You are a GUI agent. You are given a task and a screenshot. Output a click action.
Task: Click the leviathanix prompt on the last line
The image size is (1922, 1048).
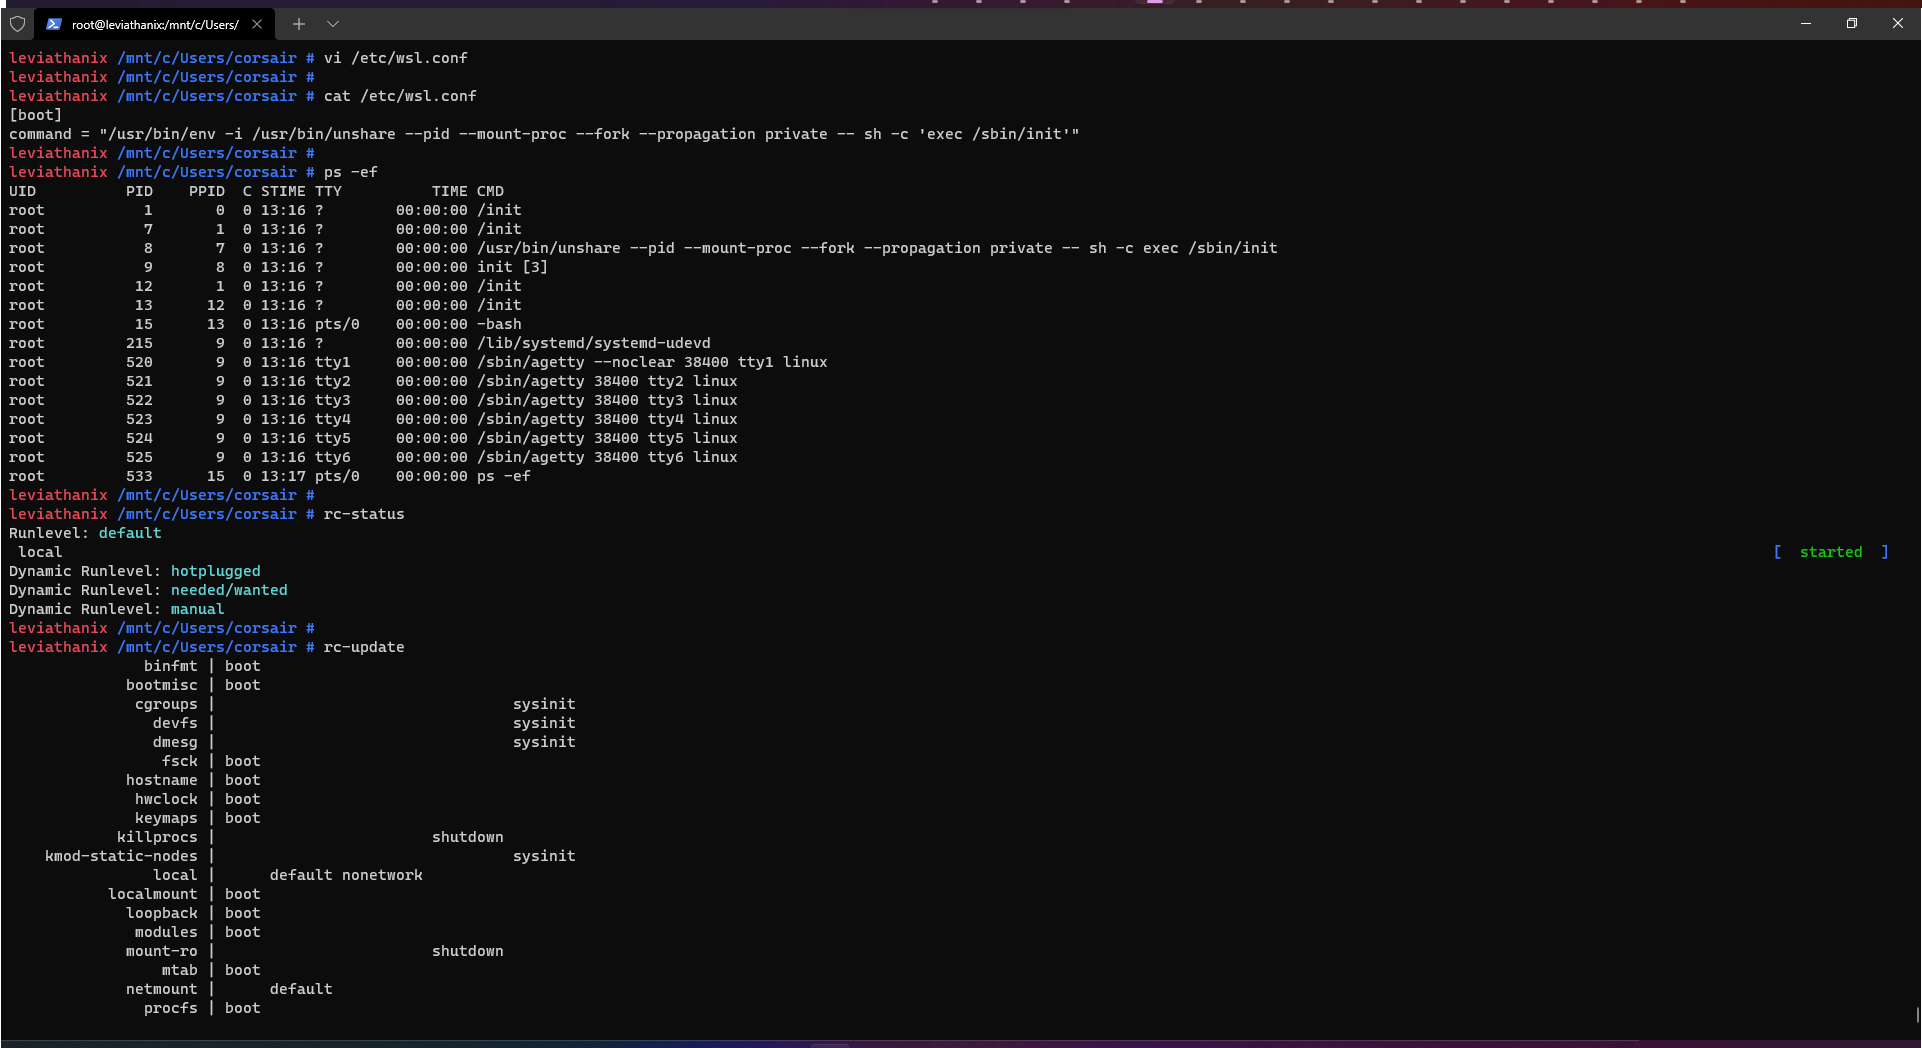click(x=58, y=647)
